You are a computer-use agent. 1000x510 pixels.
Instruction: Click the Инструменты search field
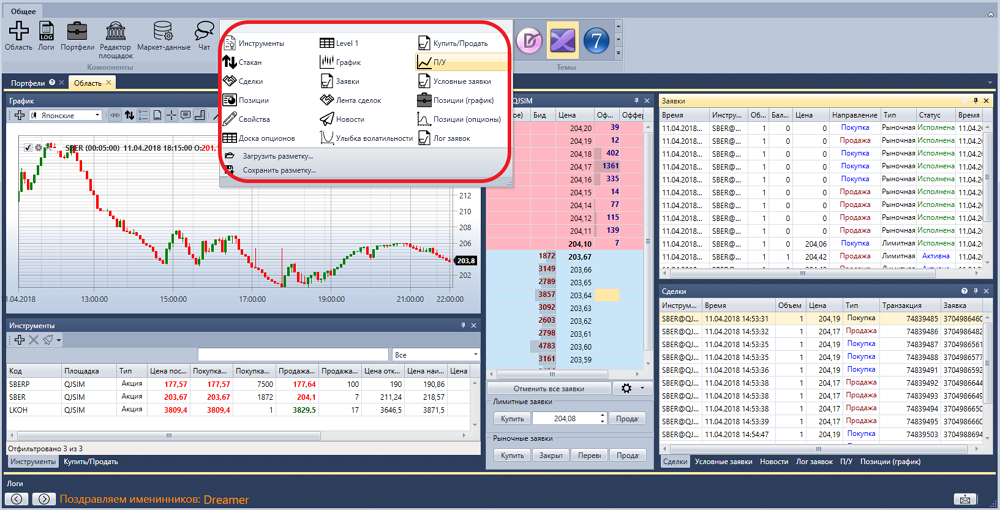[293, 354]
